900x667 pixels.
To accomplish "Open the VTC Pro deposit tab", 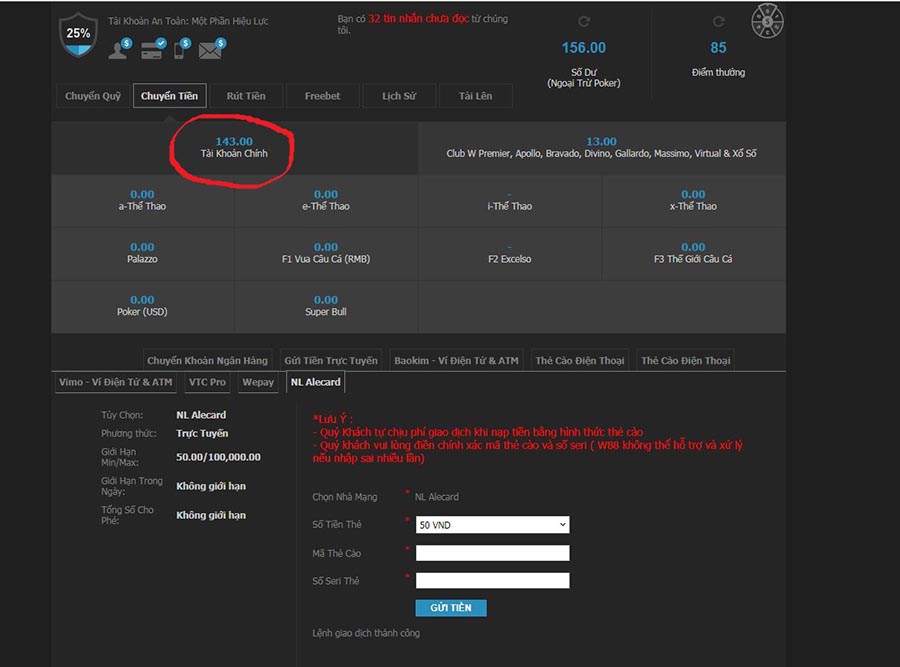I will pos(207,382).
